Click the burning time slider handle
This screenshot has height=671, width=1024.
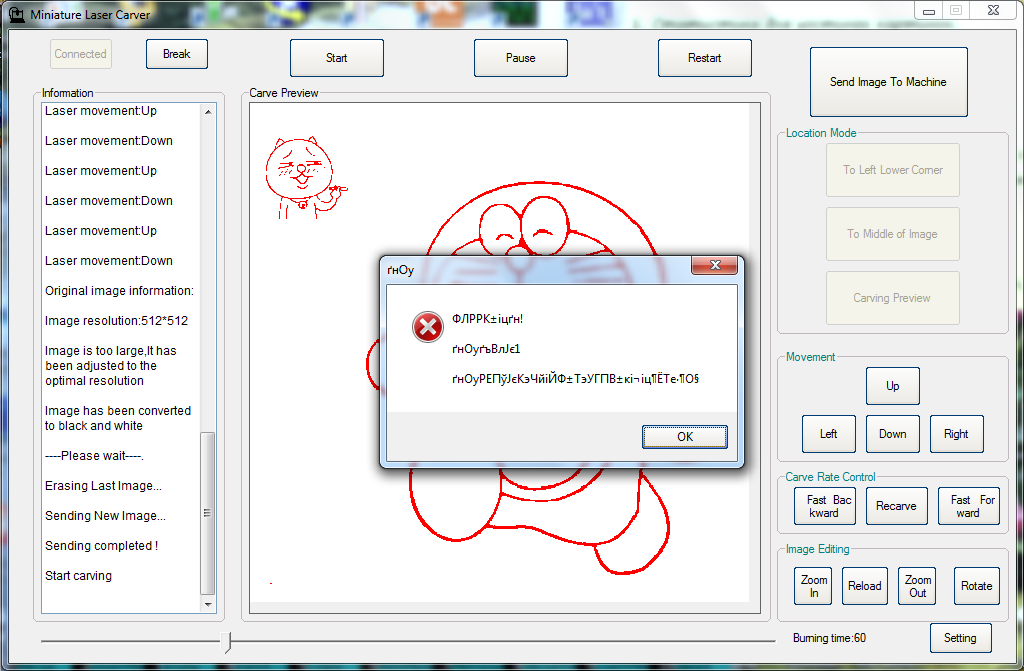226,642
